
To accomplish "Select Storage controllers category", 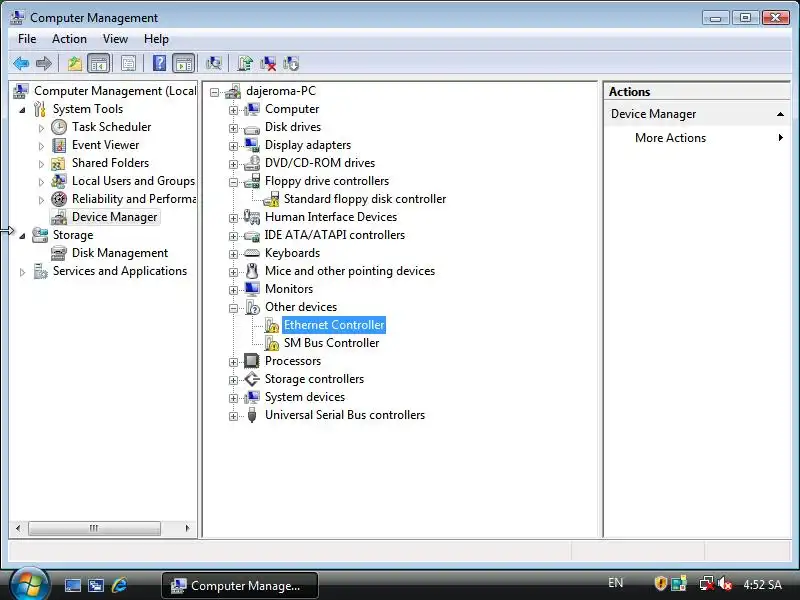I will [314, 379].
